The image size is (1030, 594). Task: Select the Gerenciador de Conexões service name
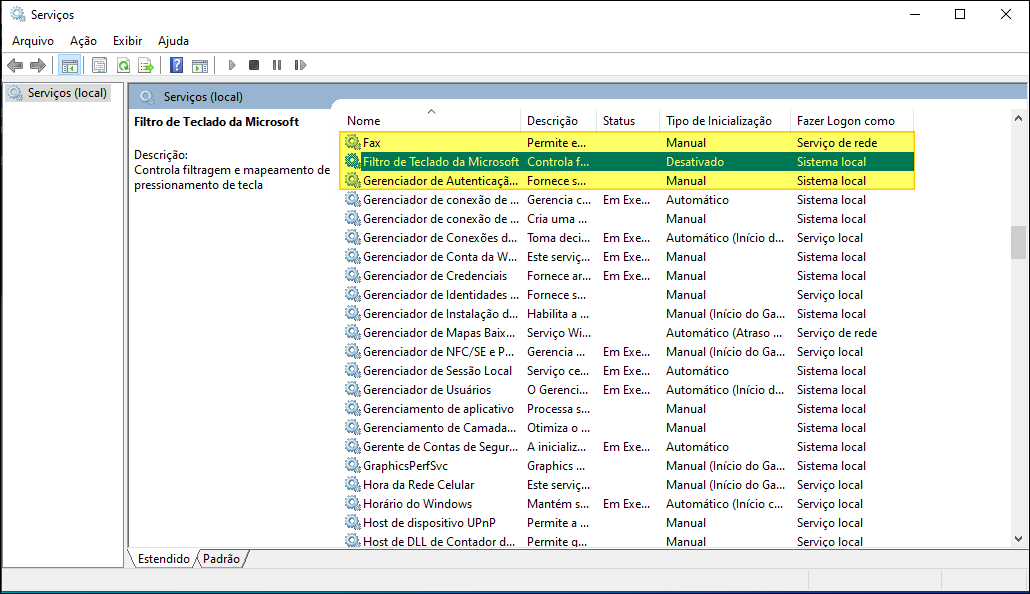(440, 238)
